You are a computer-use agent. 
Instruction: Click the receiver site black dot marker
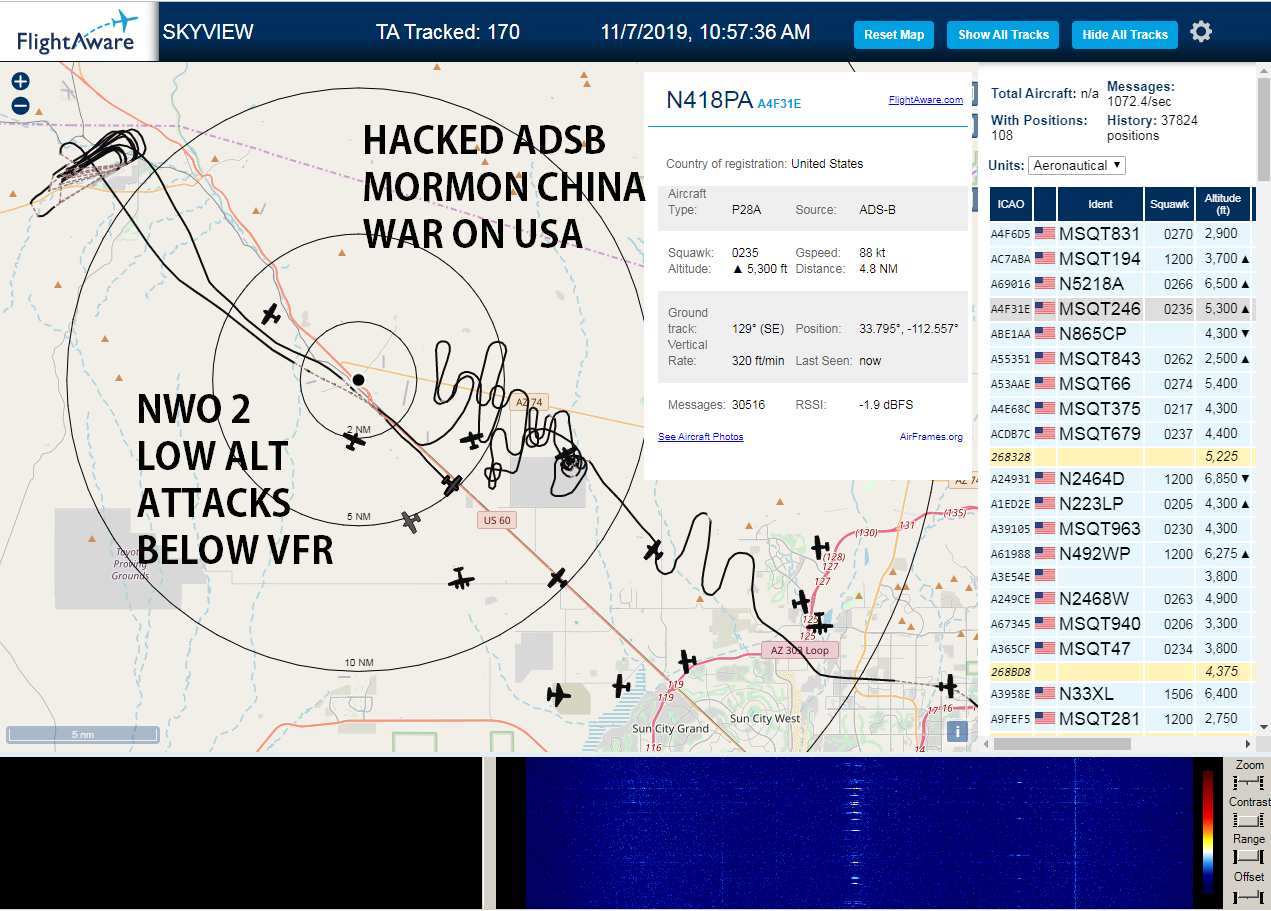[358, 379]
